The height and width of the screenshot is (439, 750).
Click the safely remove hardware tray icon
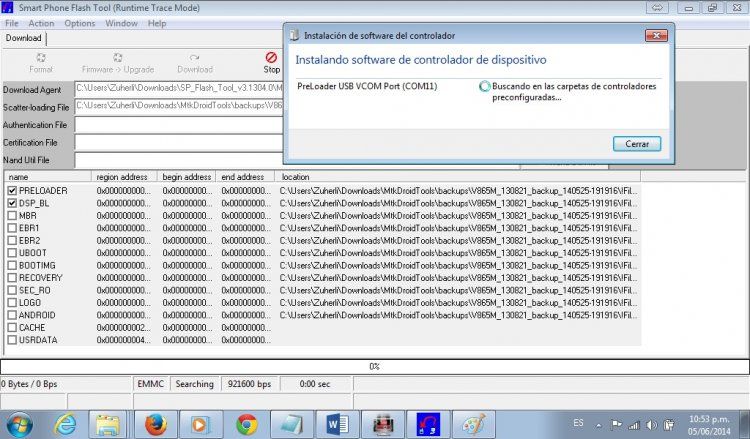pos(669,425)
